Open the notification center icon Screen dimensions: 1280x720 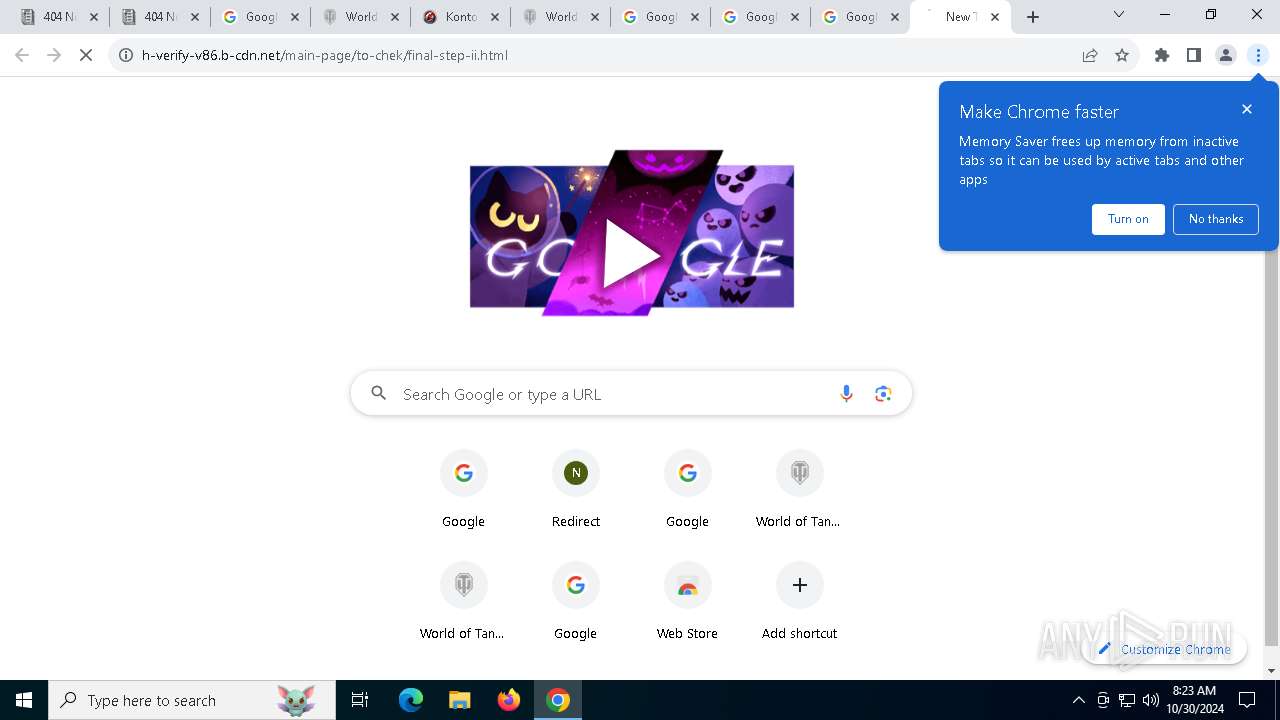tap(1247, 700)
